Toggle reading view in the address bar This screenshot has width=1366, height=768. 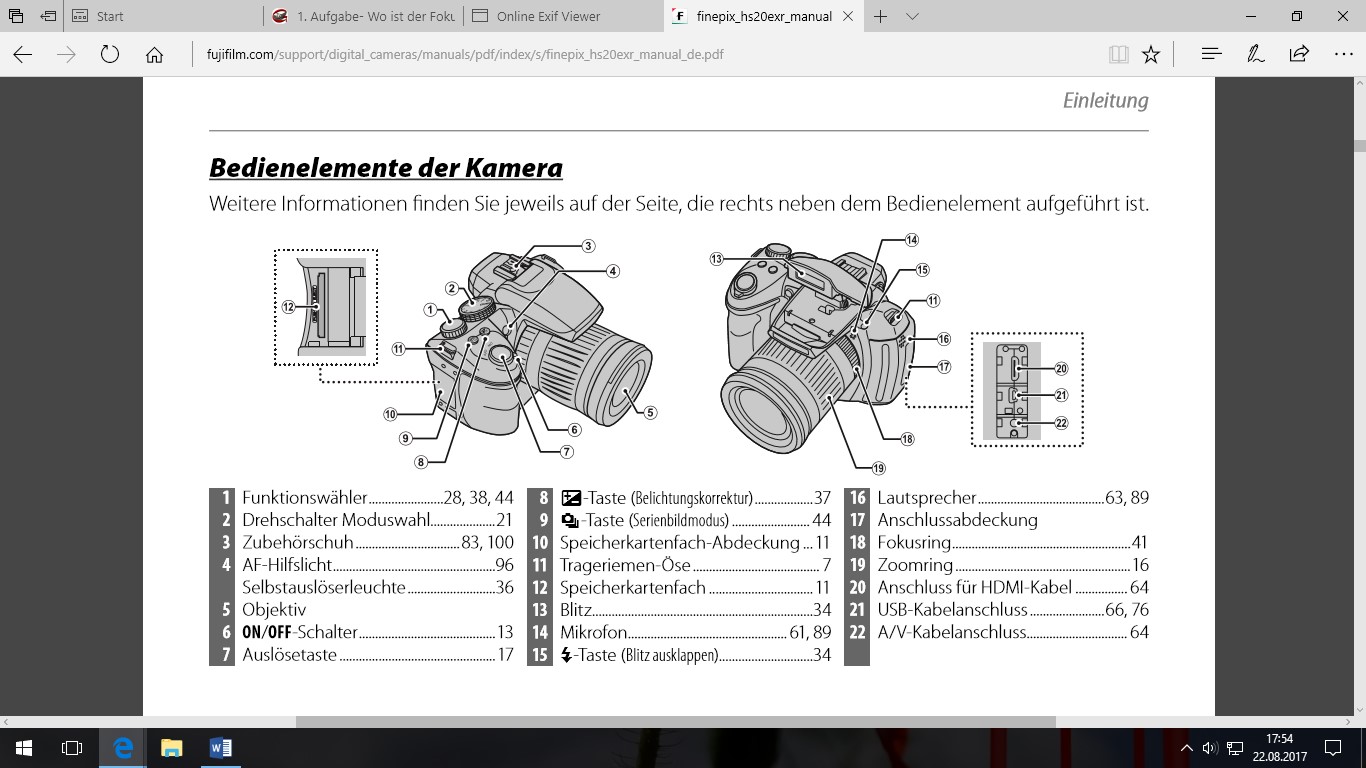pos(1118,54)
